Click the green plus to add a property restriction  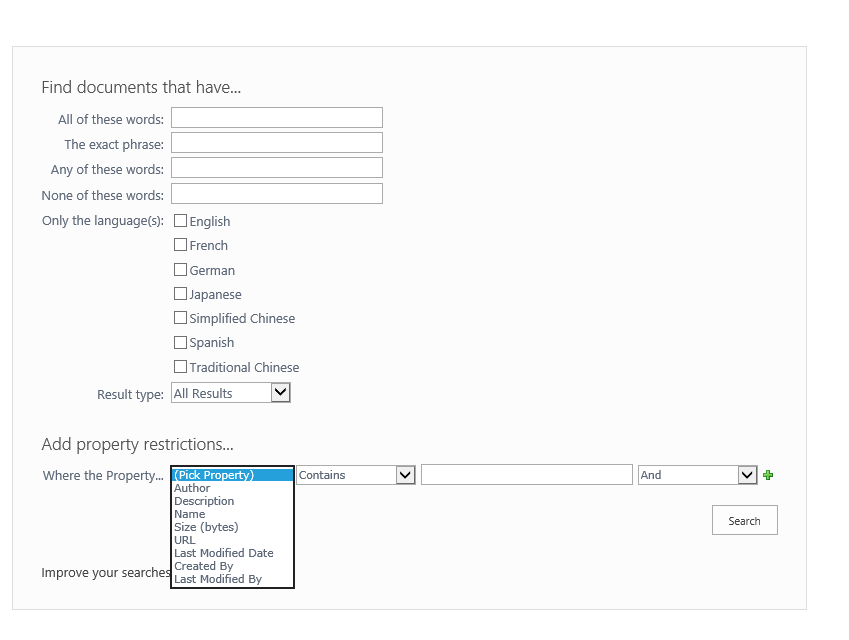point(768,474)
